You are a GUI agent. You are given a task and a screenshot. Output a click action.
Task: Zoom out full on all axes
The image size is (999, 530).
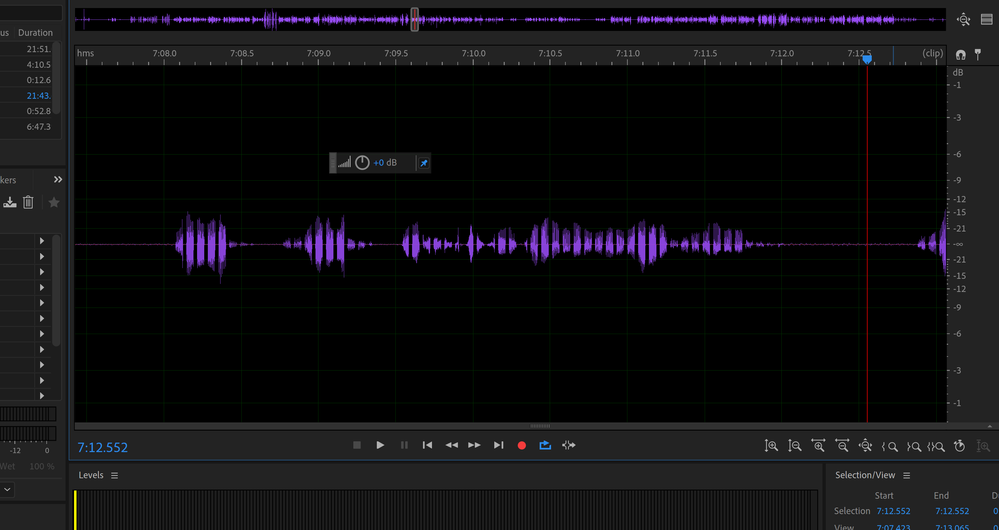point(865,446)
